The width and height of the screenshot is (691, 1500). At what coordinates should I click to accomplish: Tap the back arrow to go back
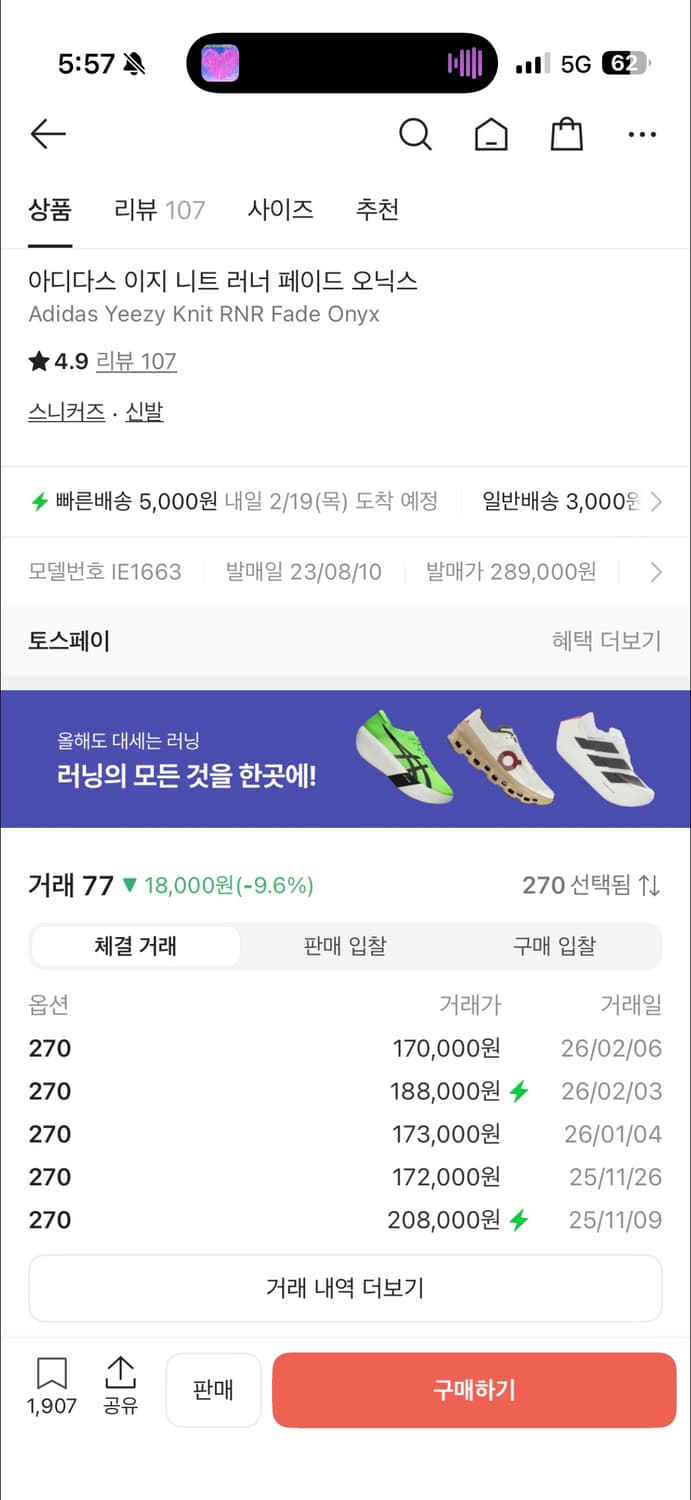47,134
